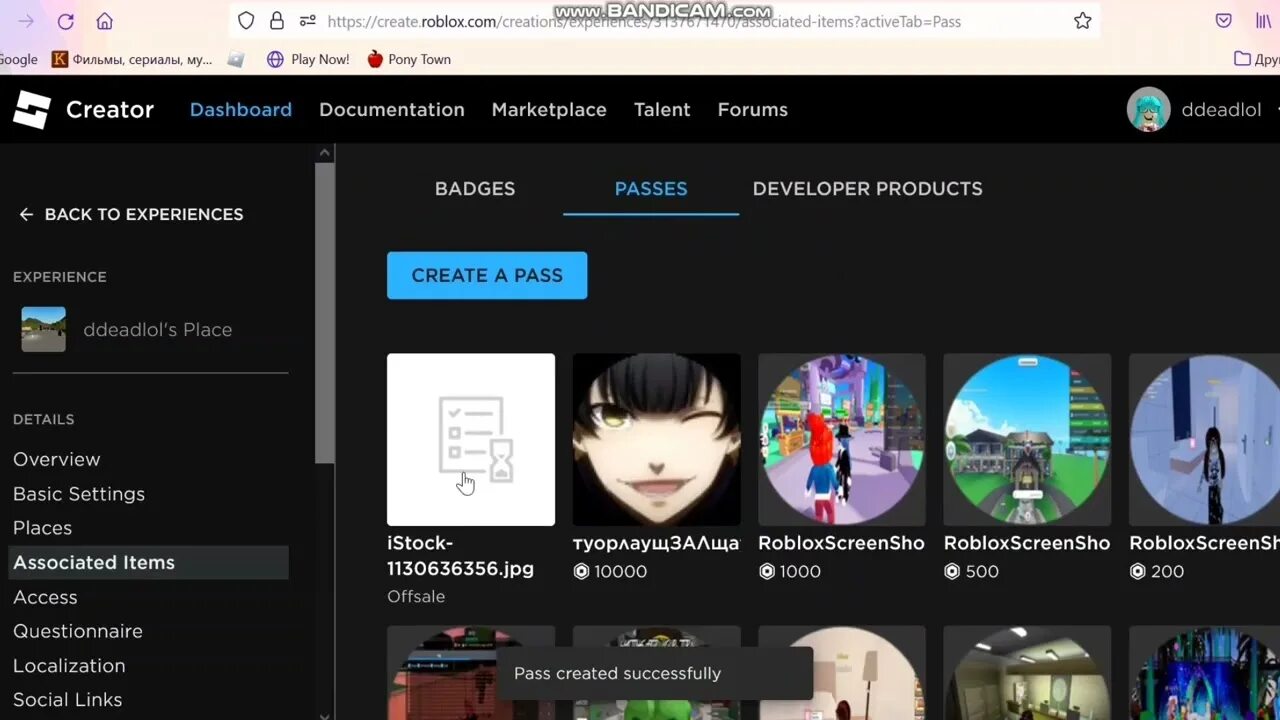This screenshot has height=720, width=1280.
Task: Switch to the Developer Products tab
Action: point(867,189)
